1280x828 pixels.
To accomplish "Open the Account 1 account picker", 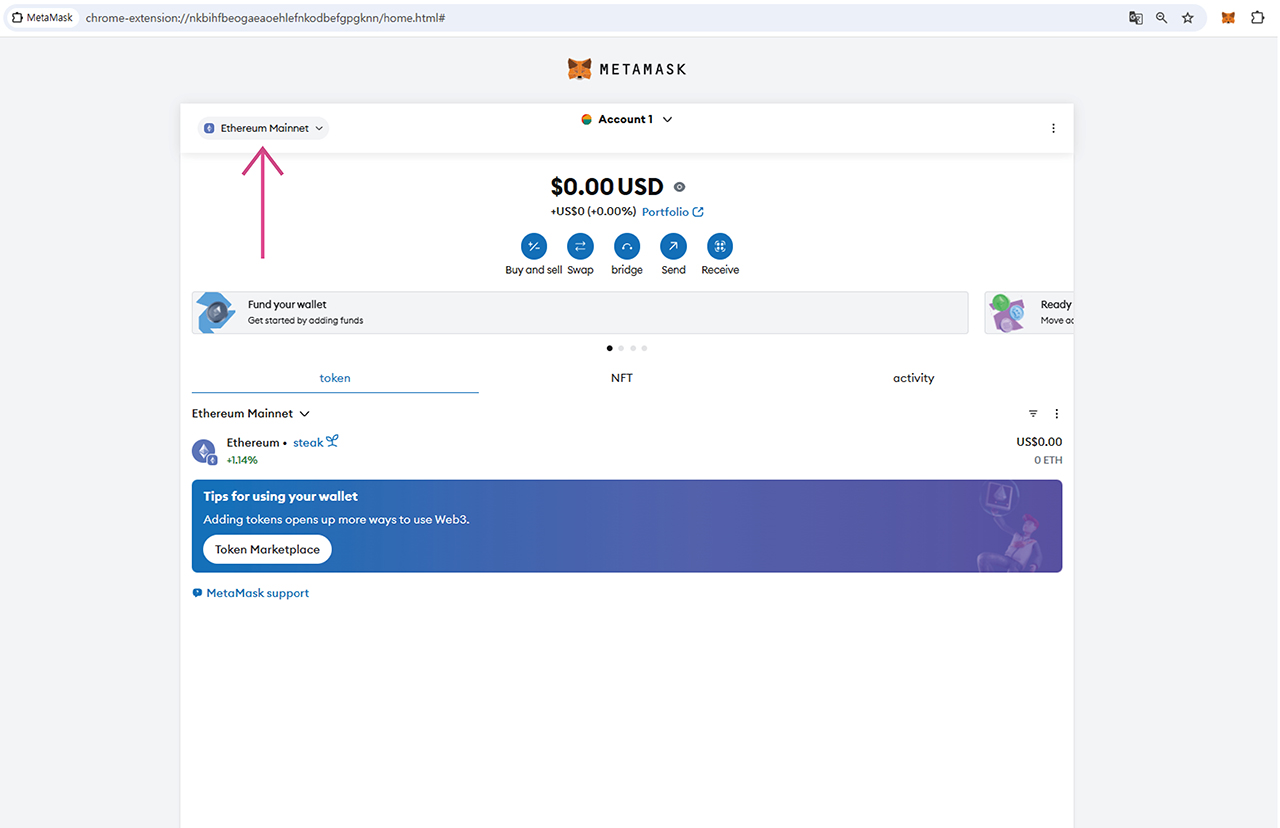I will 627,119.
